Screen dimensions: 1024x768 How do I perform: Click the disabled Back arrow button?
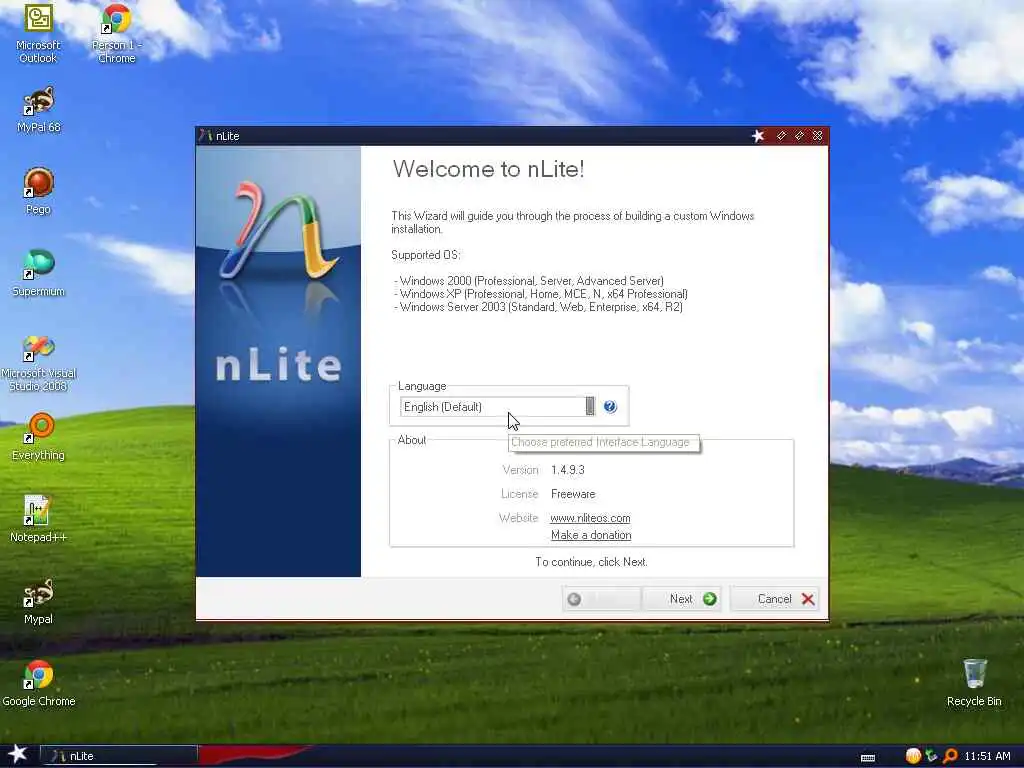tap(601, 599)
